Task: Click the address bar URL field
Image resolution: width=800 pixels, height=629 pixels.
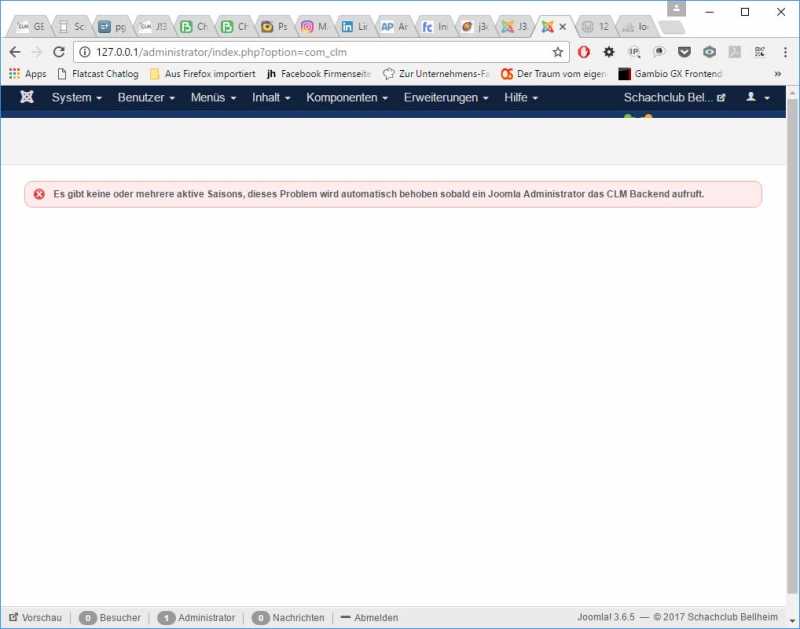Action: (x=310, y=52)
